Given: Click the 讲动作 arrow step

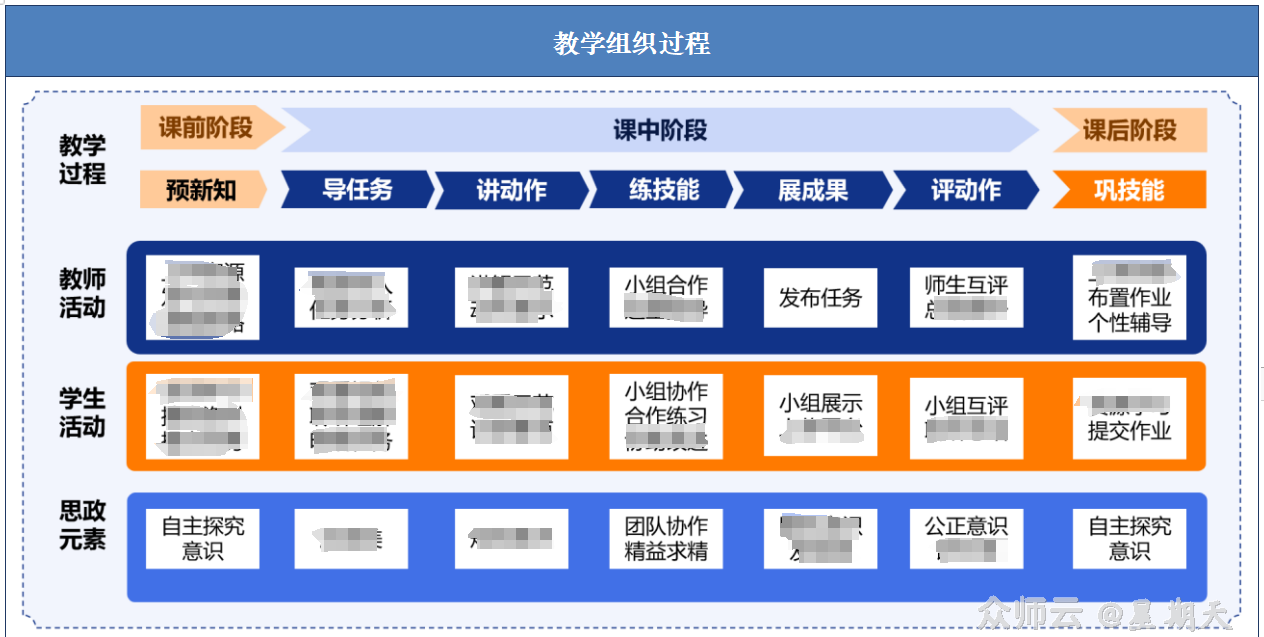Looking at the screenshot, I should click(508, 191).
